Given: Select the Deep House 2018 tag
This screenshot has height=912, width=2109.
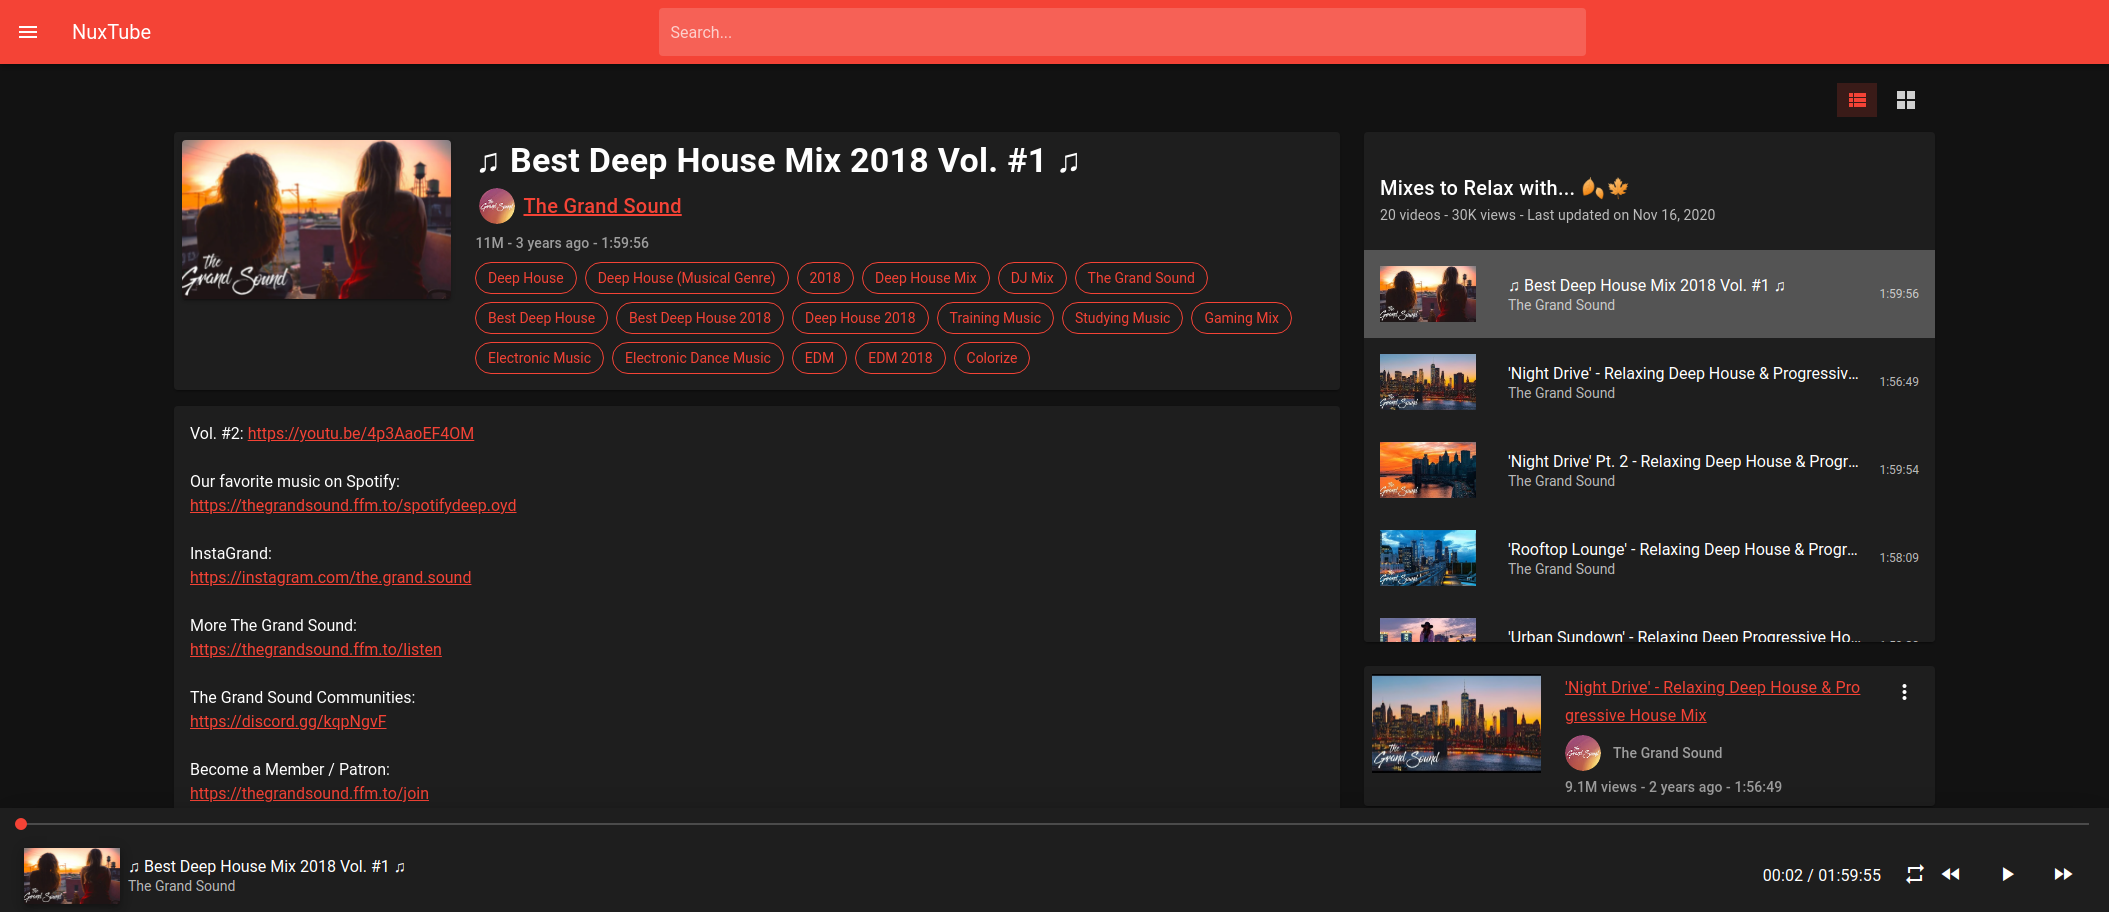Looking at the screenshot, I should click(x=860, y=318).
